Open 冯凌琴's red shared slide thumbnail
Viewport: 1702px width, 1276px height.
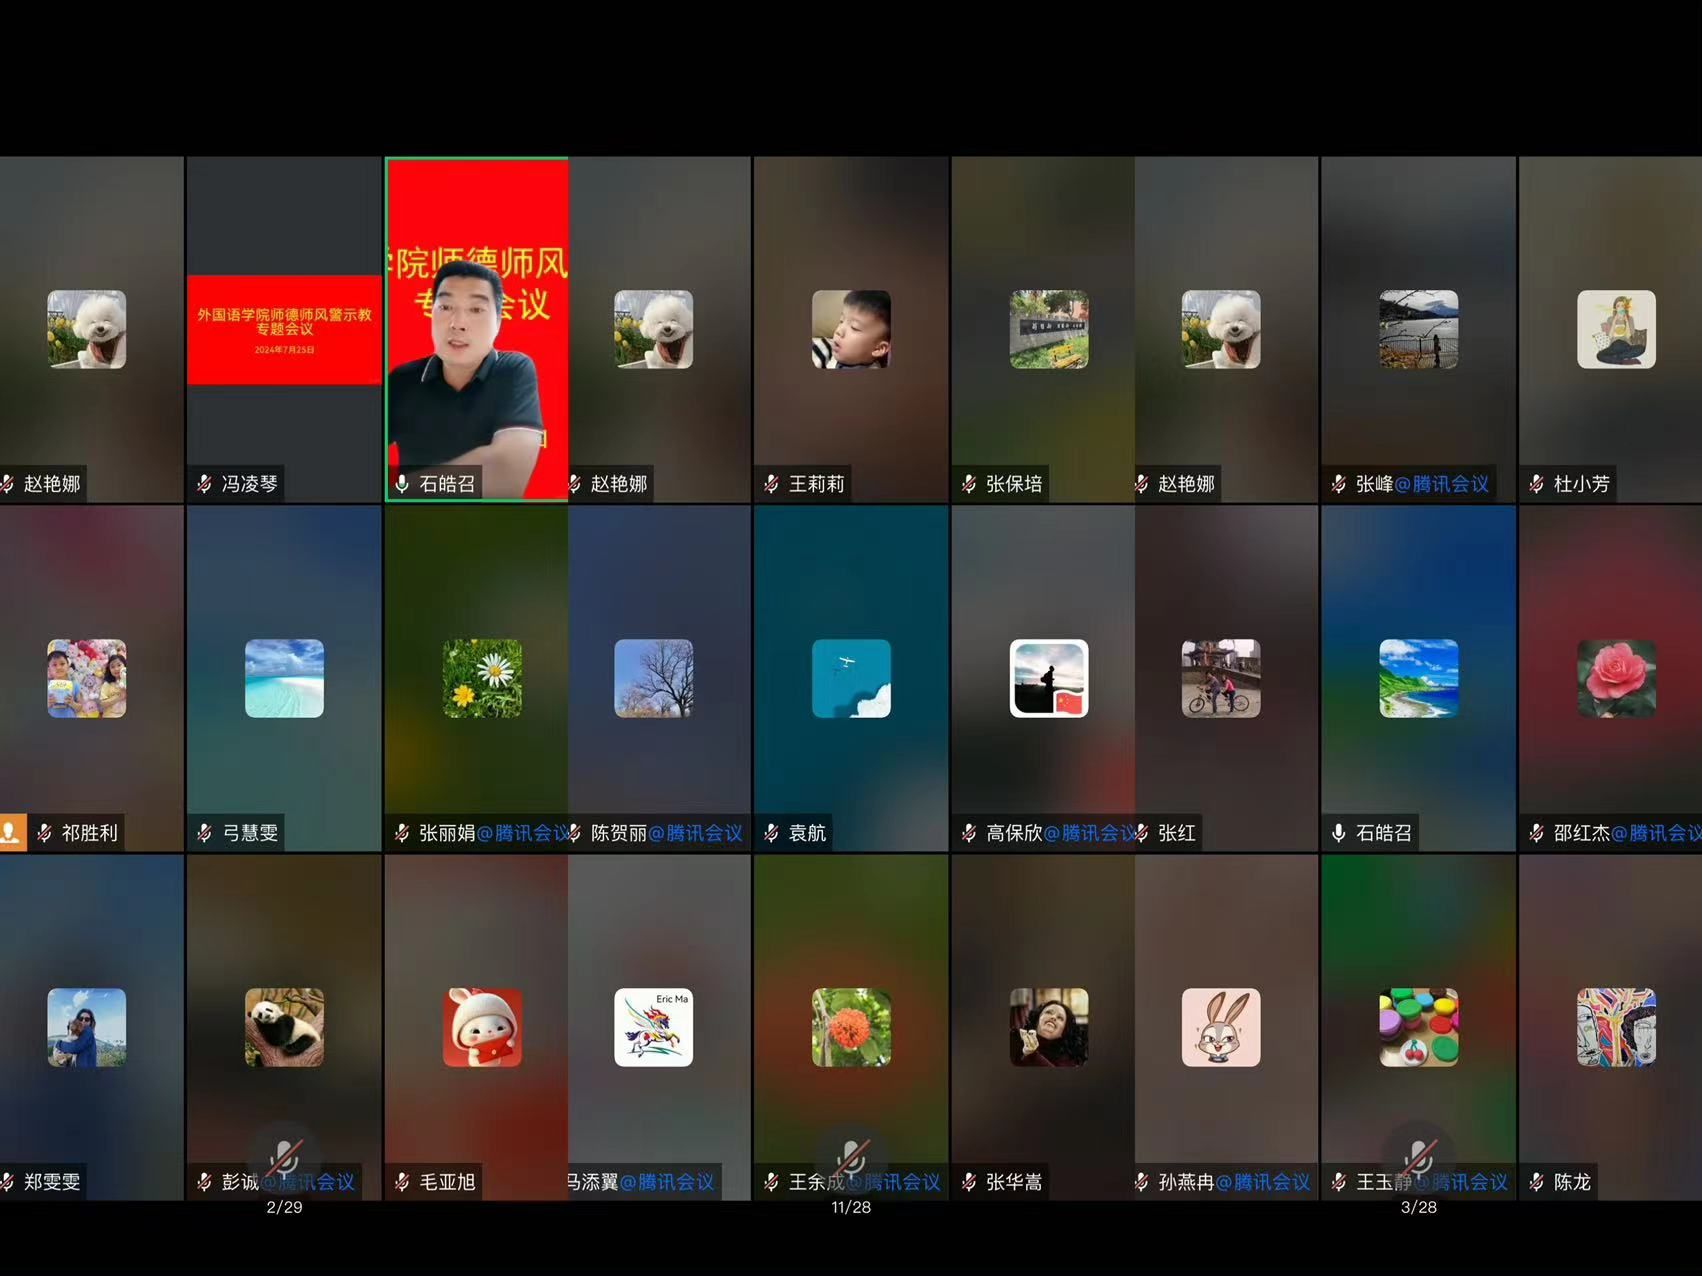point(284,329)
